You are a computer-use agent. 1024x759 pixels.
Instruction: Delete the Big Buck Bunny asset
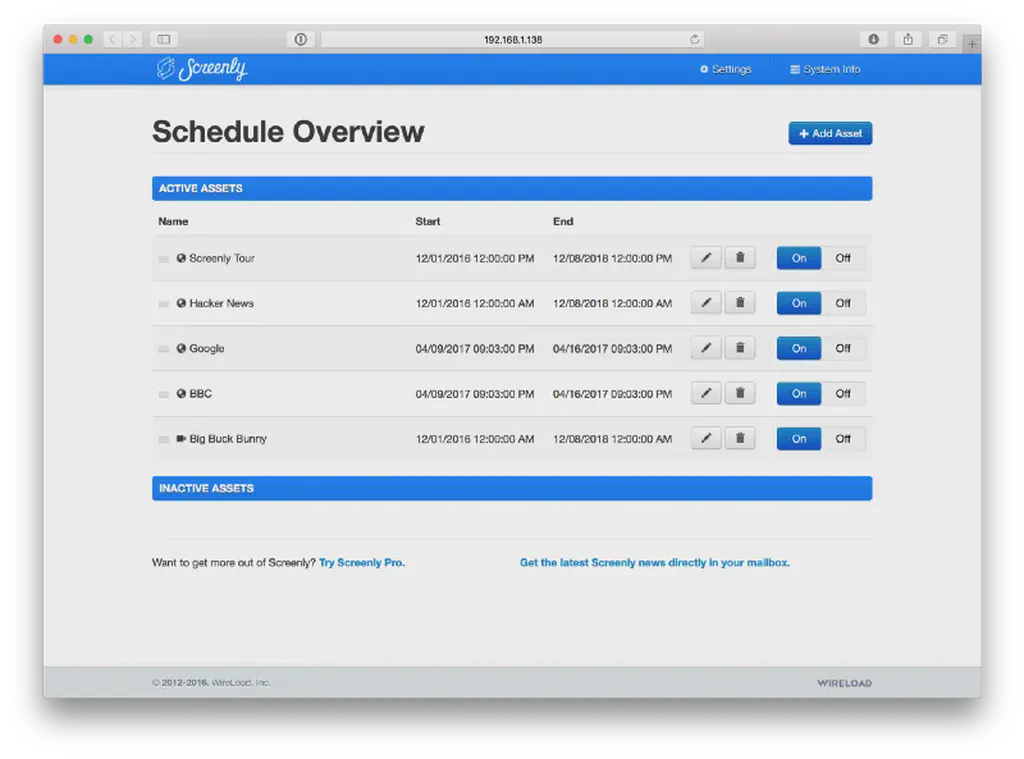(x=740, y=437)
